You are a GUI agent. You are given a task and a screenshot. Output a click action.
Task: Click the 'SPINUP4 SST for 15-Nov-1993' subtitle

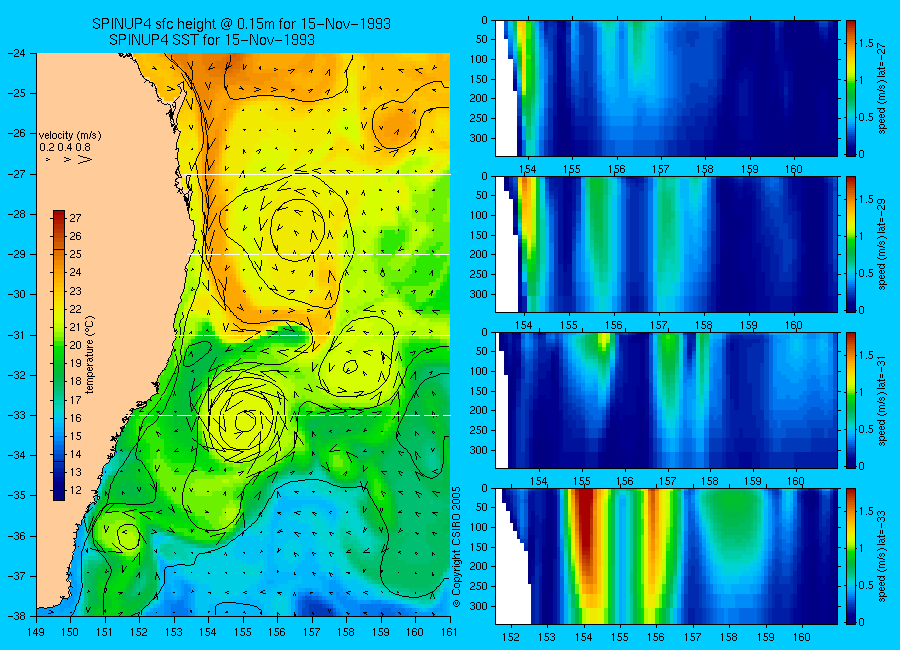(212, 40)
